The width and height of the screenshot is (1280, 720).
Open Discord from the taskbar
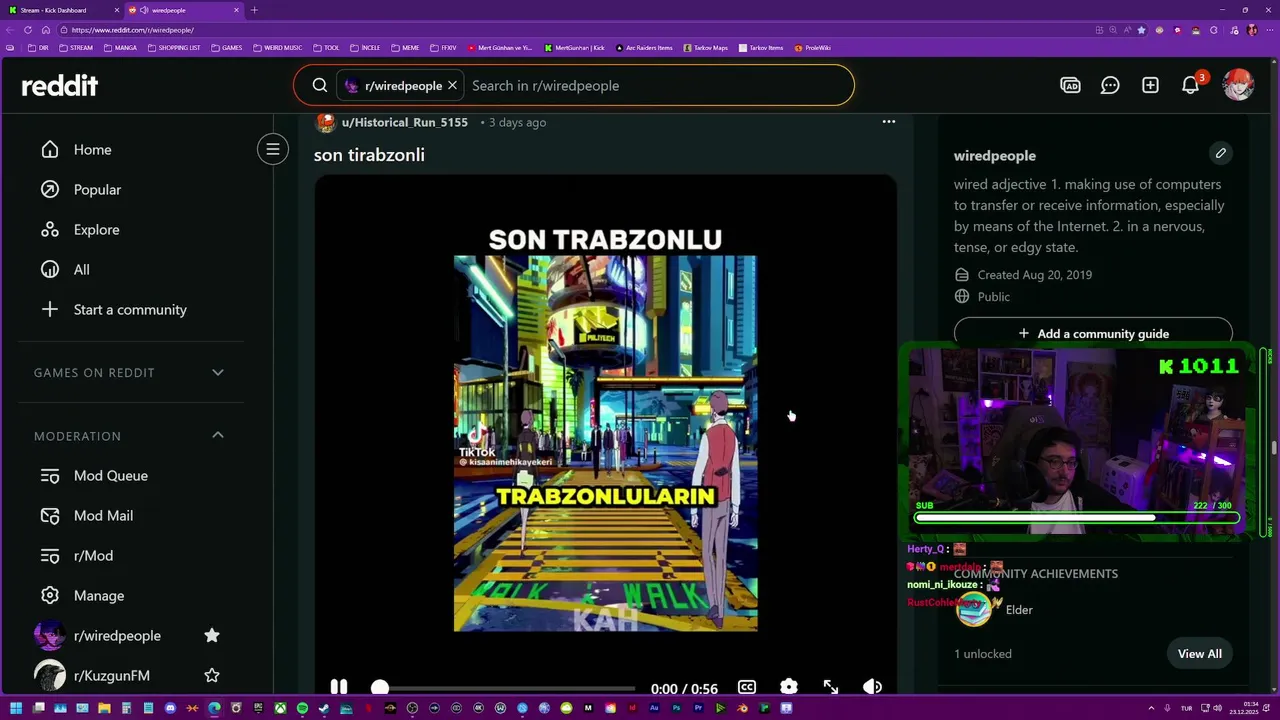(x=170, y=708)
